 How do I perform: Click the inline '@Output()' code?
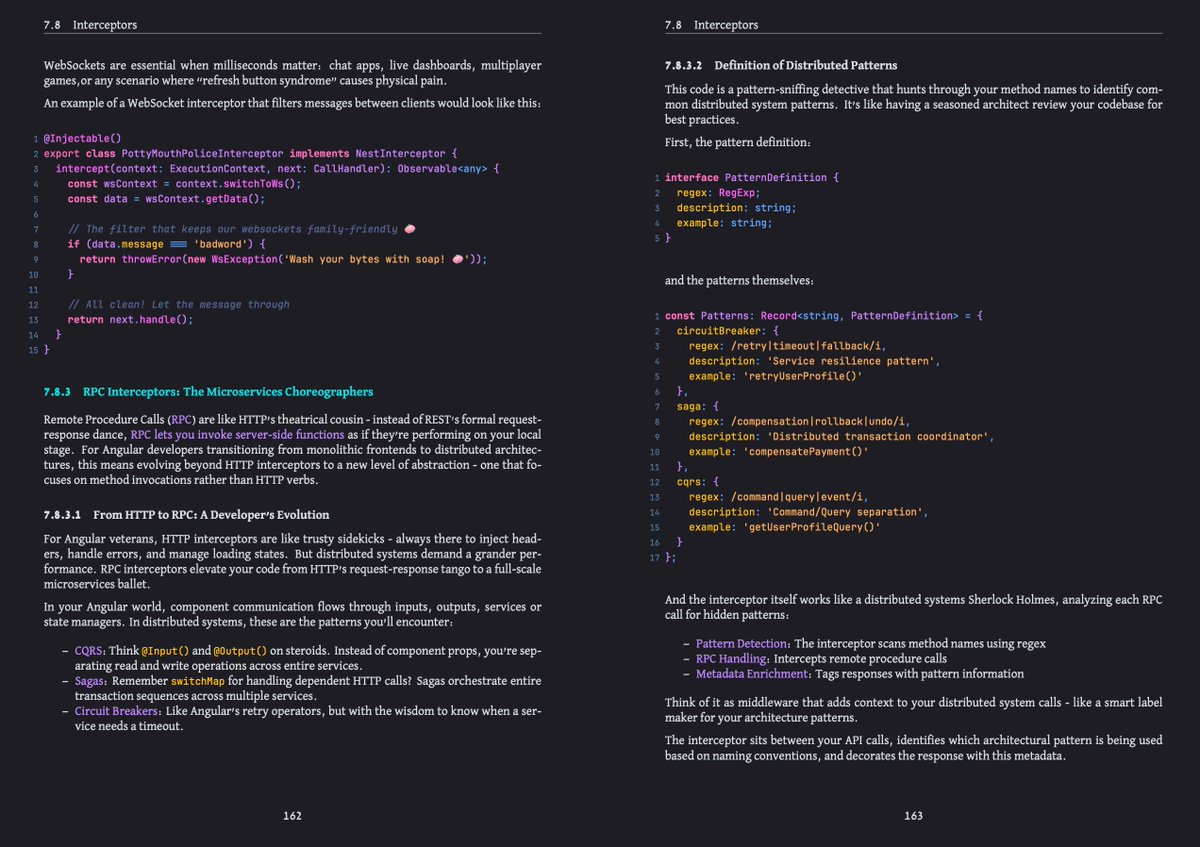tap(242, 651)
